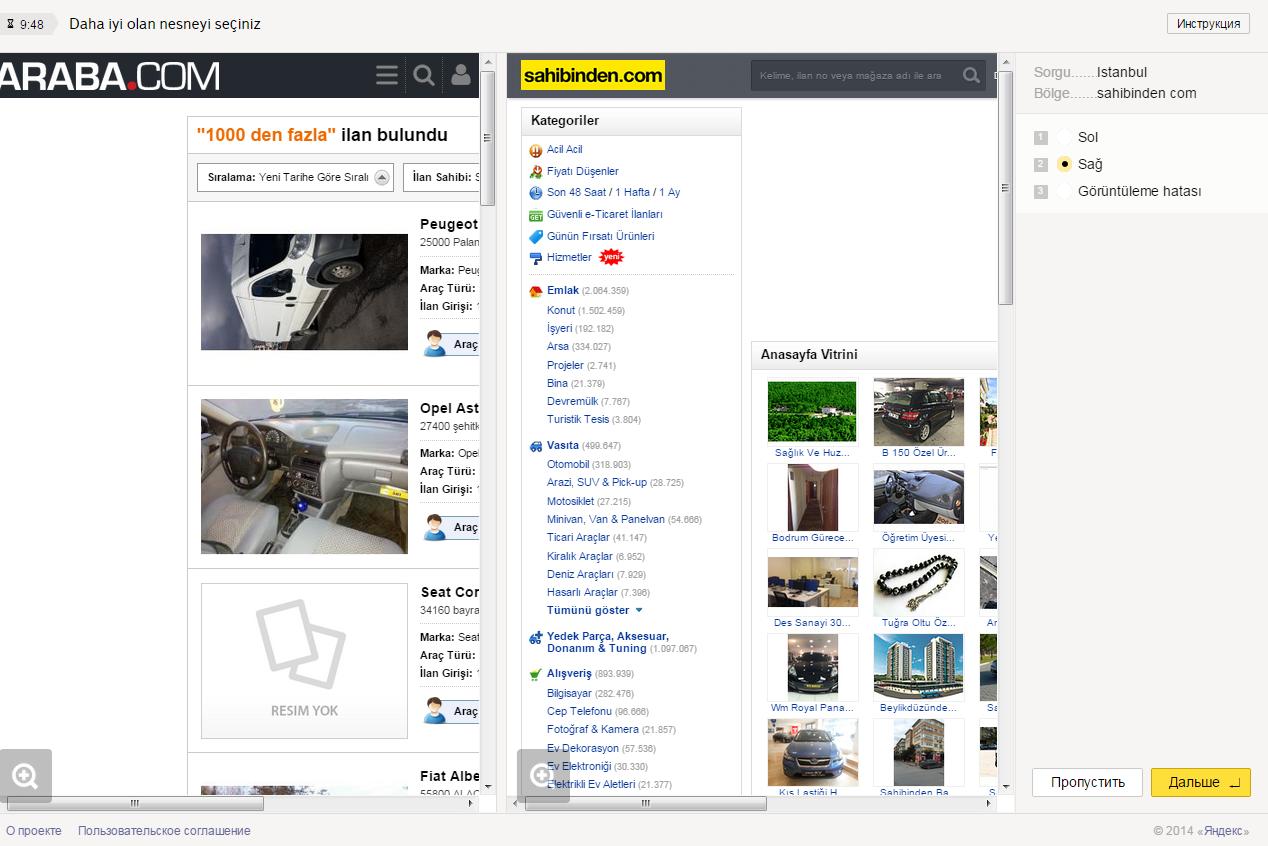This screenshot has width=1268, height=846.
Task: Open the Tuğra Oltu Öz... rosary thumbnail
Action: coord(919,582)
